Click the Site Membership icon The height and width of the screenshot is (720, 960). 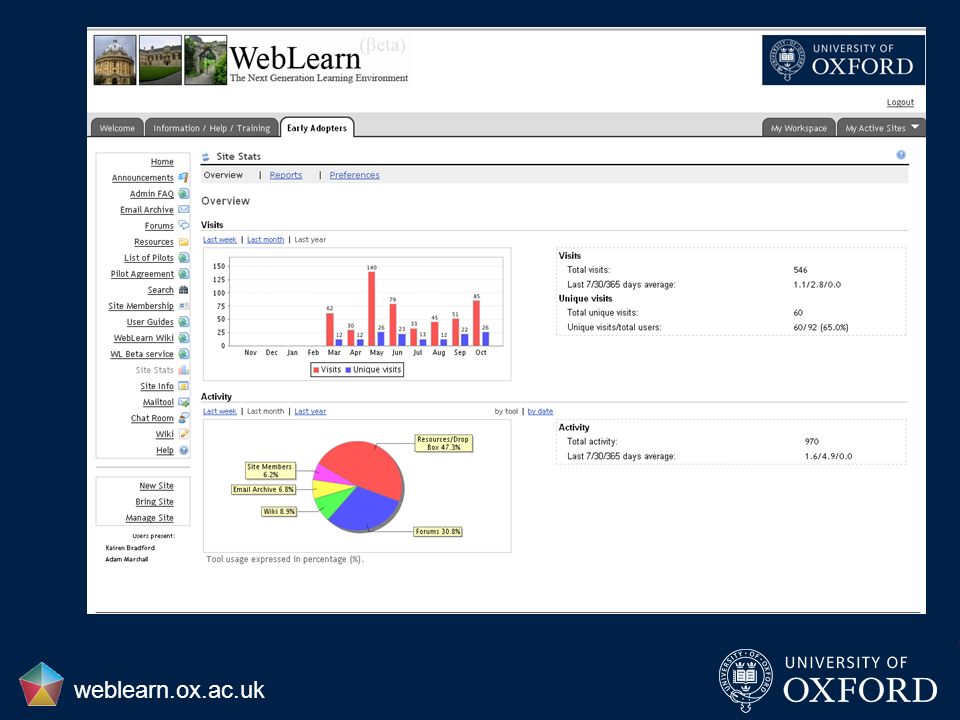(x=183, y=306)
